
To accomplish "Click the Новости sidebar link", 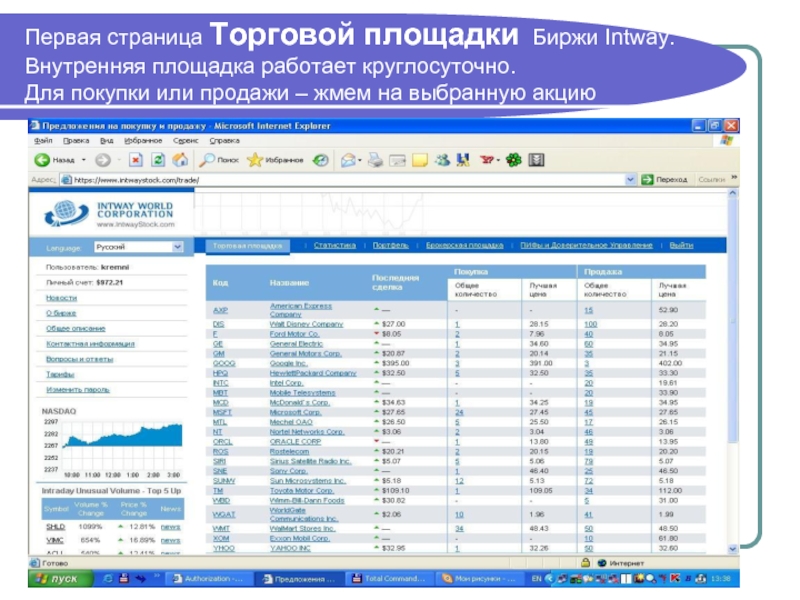I will (61, 297).
